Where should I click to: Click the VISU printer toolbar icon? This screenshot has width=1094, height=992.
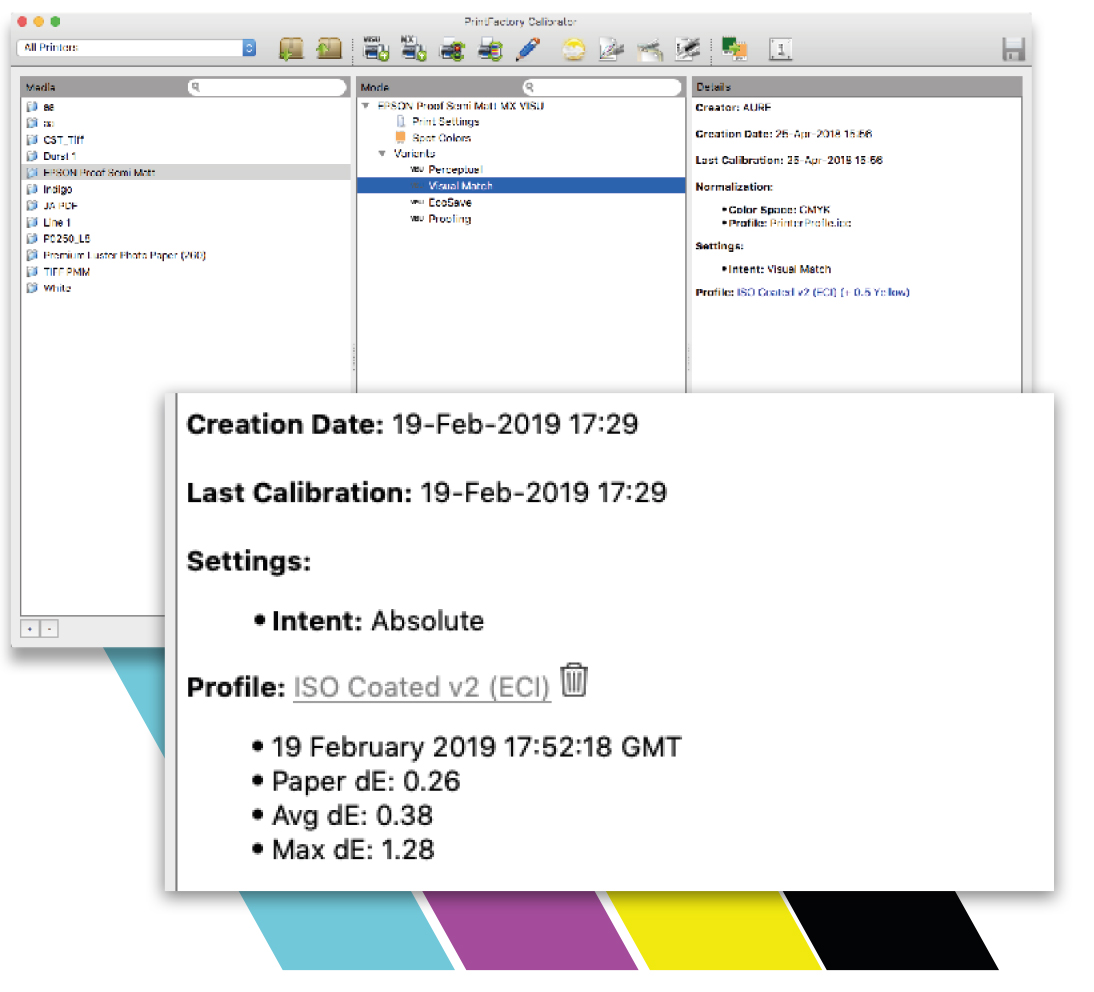click(x=374, y=48)
